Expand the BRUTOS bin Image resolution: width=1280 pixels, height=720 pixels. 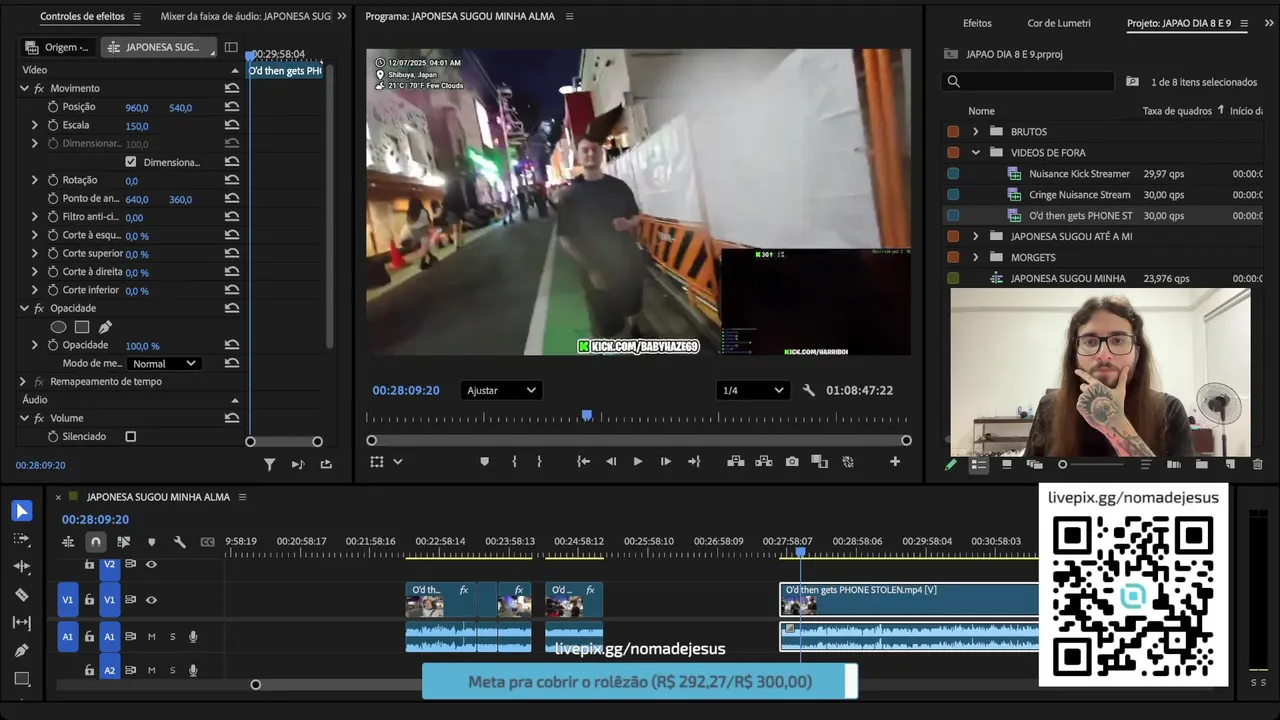click(x=976, y=132)
